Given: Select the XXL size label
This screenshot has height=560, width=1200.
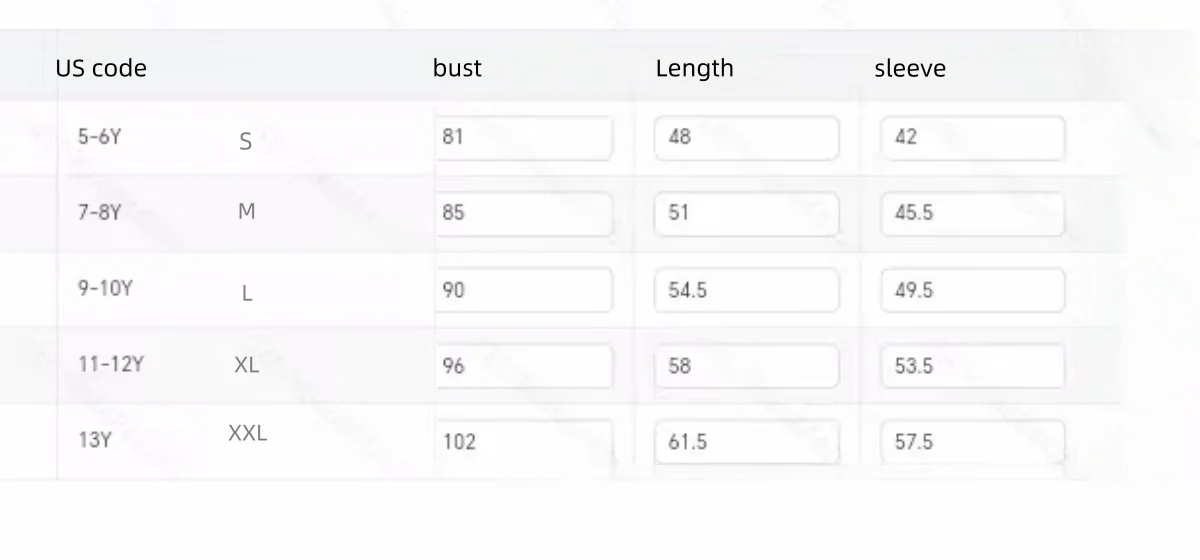Looking at the screenshot, I should (247, 434).
